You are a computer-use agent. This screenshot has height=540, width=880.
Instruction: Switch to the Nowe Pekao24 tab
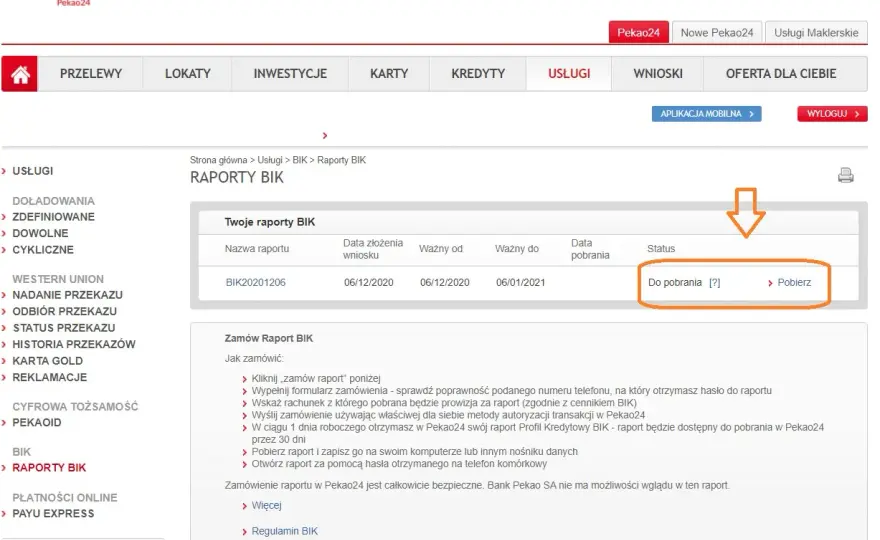717,33
